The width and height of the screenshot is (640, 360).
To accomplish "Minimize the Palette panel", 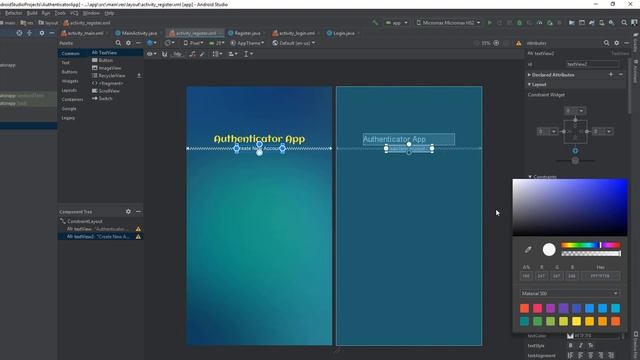I will click(x=138, y=43).
